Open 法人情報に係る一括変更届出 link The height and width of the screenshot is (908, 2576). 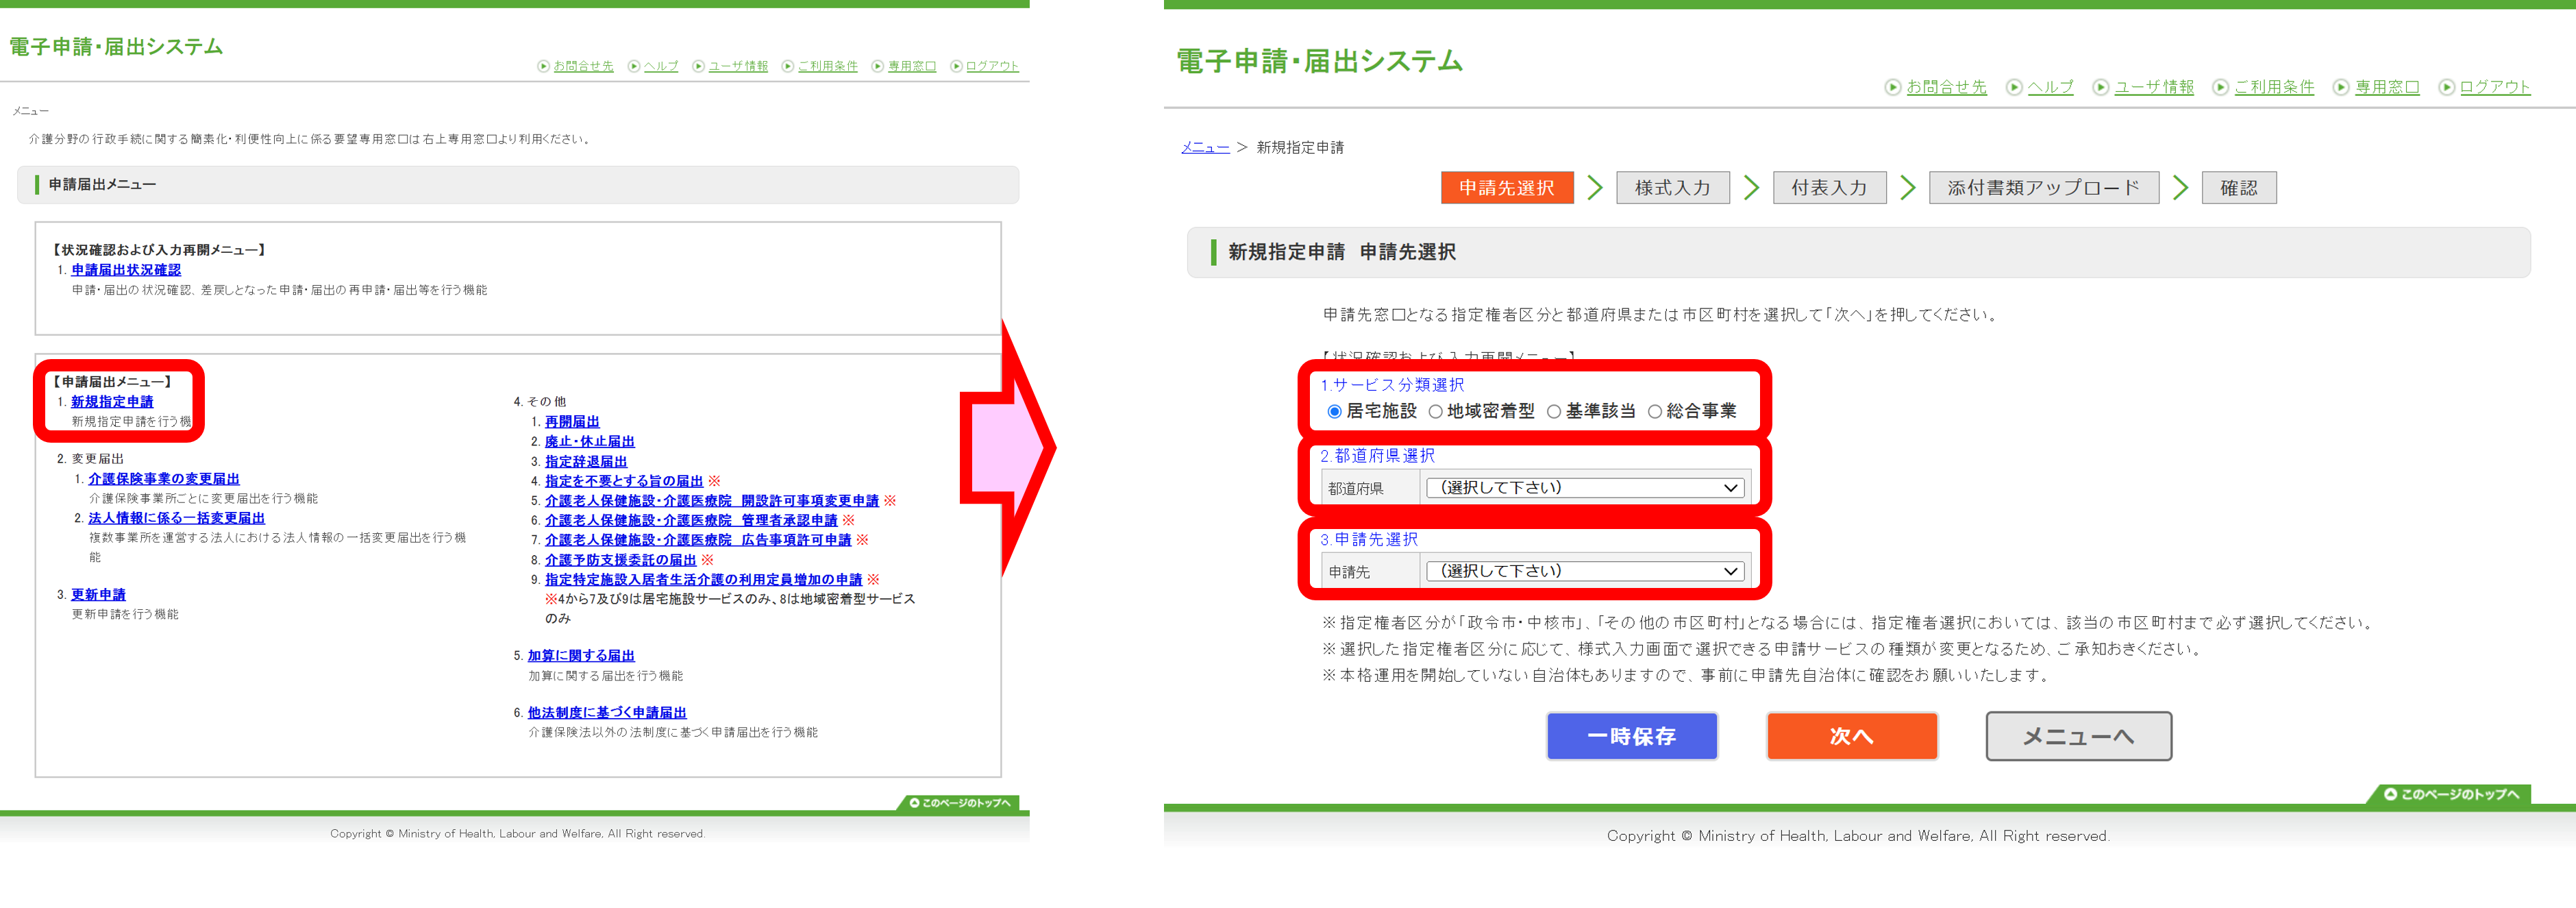[x=176, y=518]
